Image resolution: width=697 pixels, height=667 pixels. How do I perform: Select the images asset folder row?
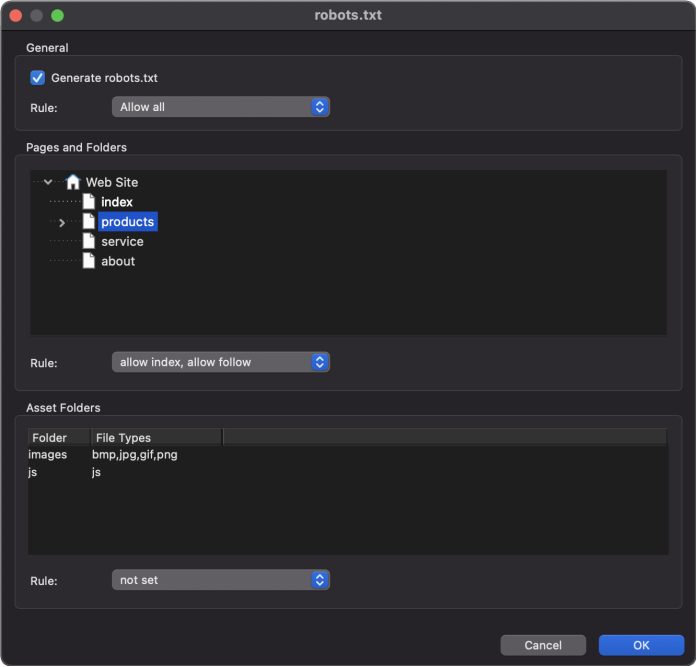(348, 455)
